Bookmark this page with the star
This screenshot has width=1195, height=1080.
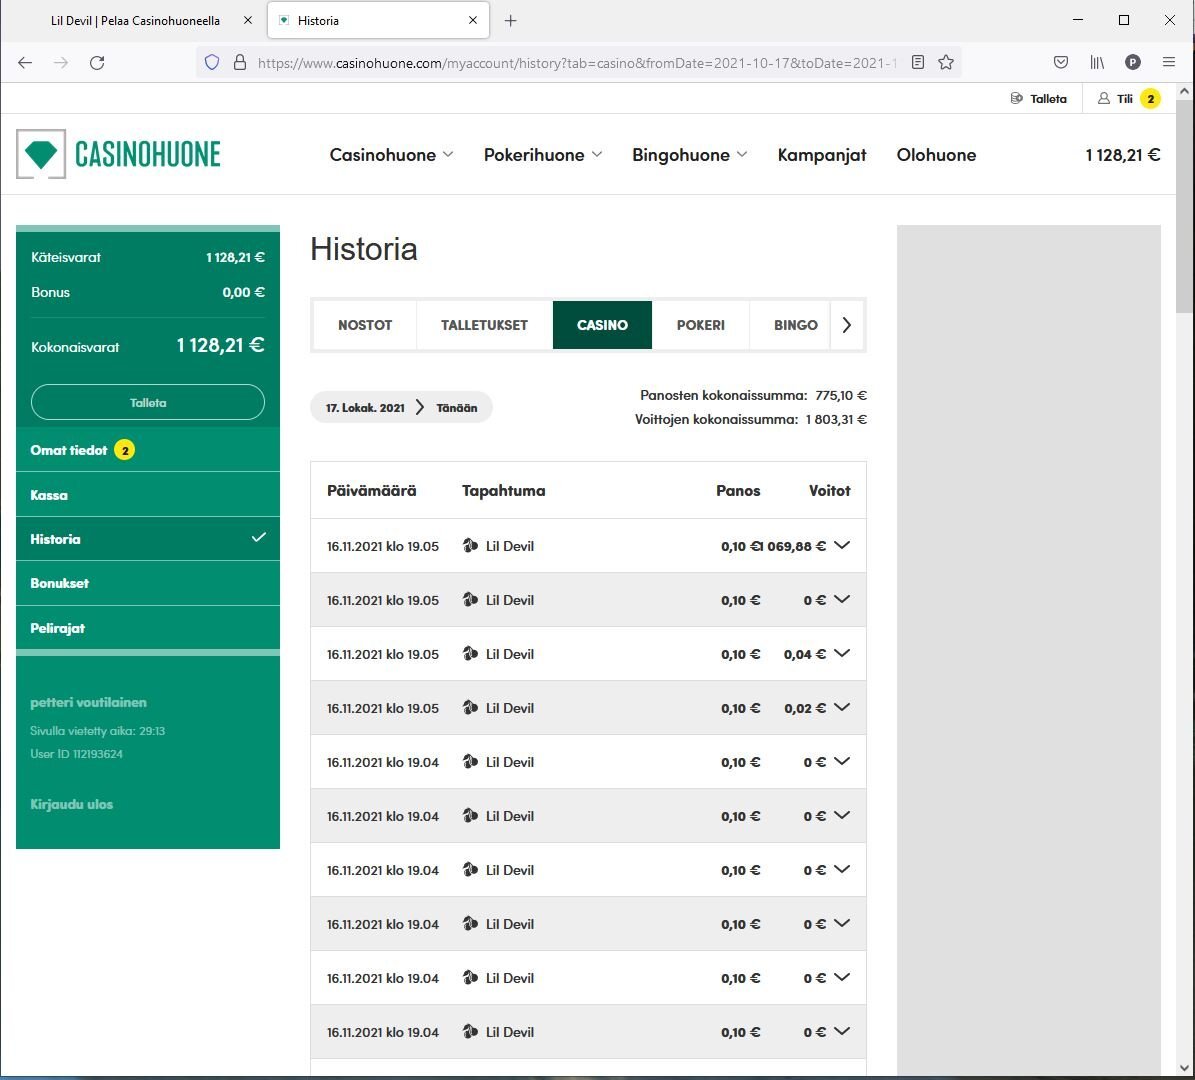[947, 62]
